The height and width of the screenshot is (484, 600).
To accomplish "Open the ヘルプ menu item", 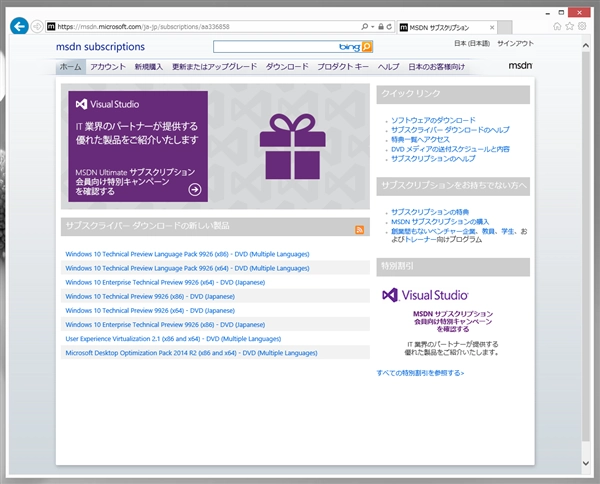I will 388,67.
